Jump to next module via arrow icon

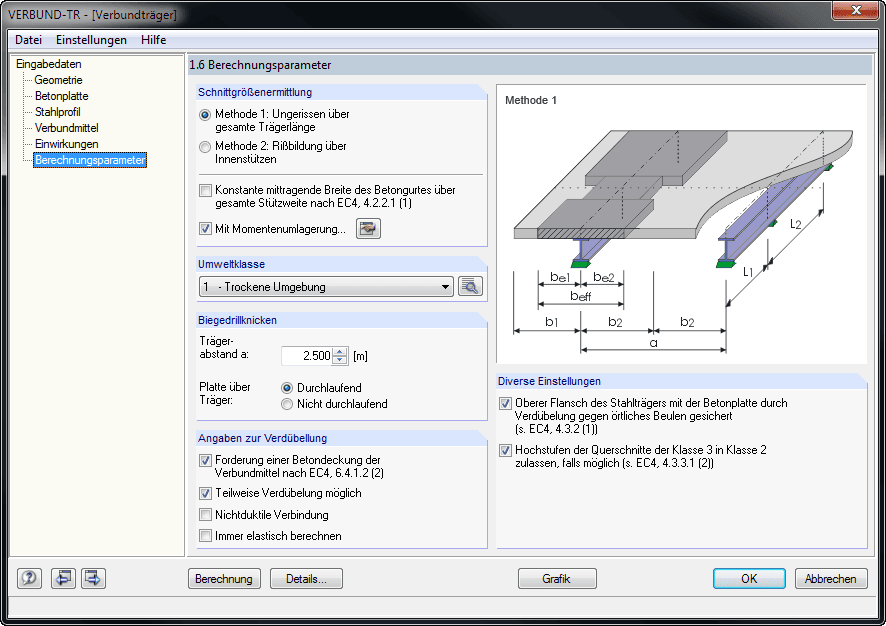92,578
